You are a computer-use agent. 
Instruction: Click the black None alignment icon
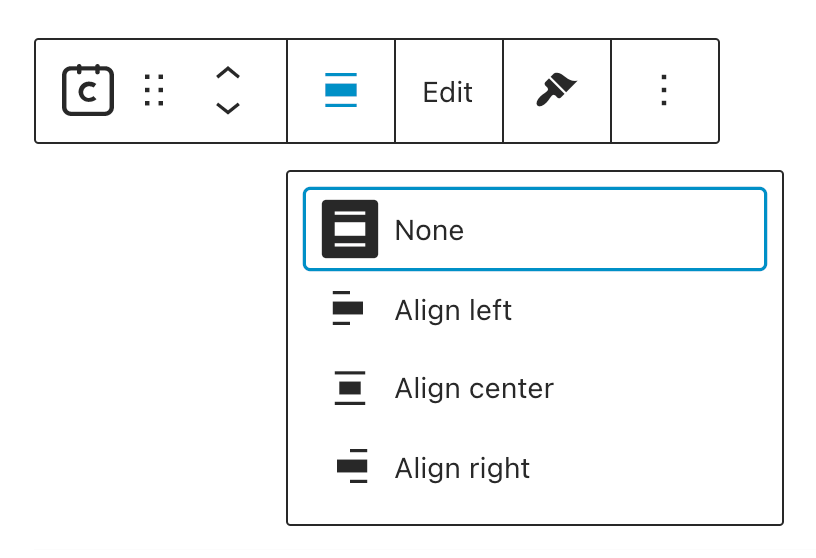(x=350, y=229)
